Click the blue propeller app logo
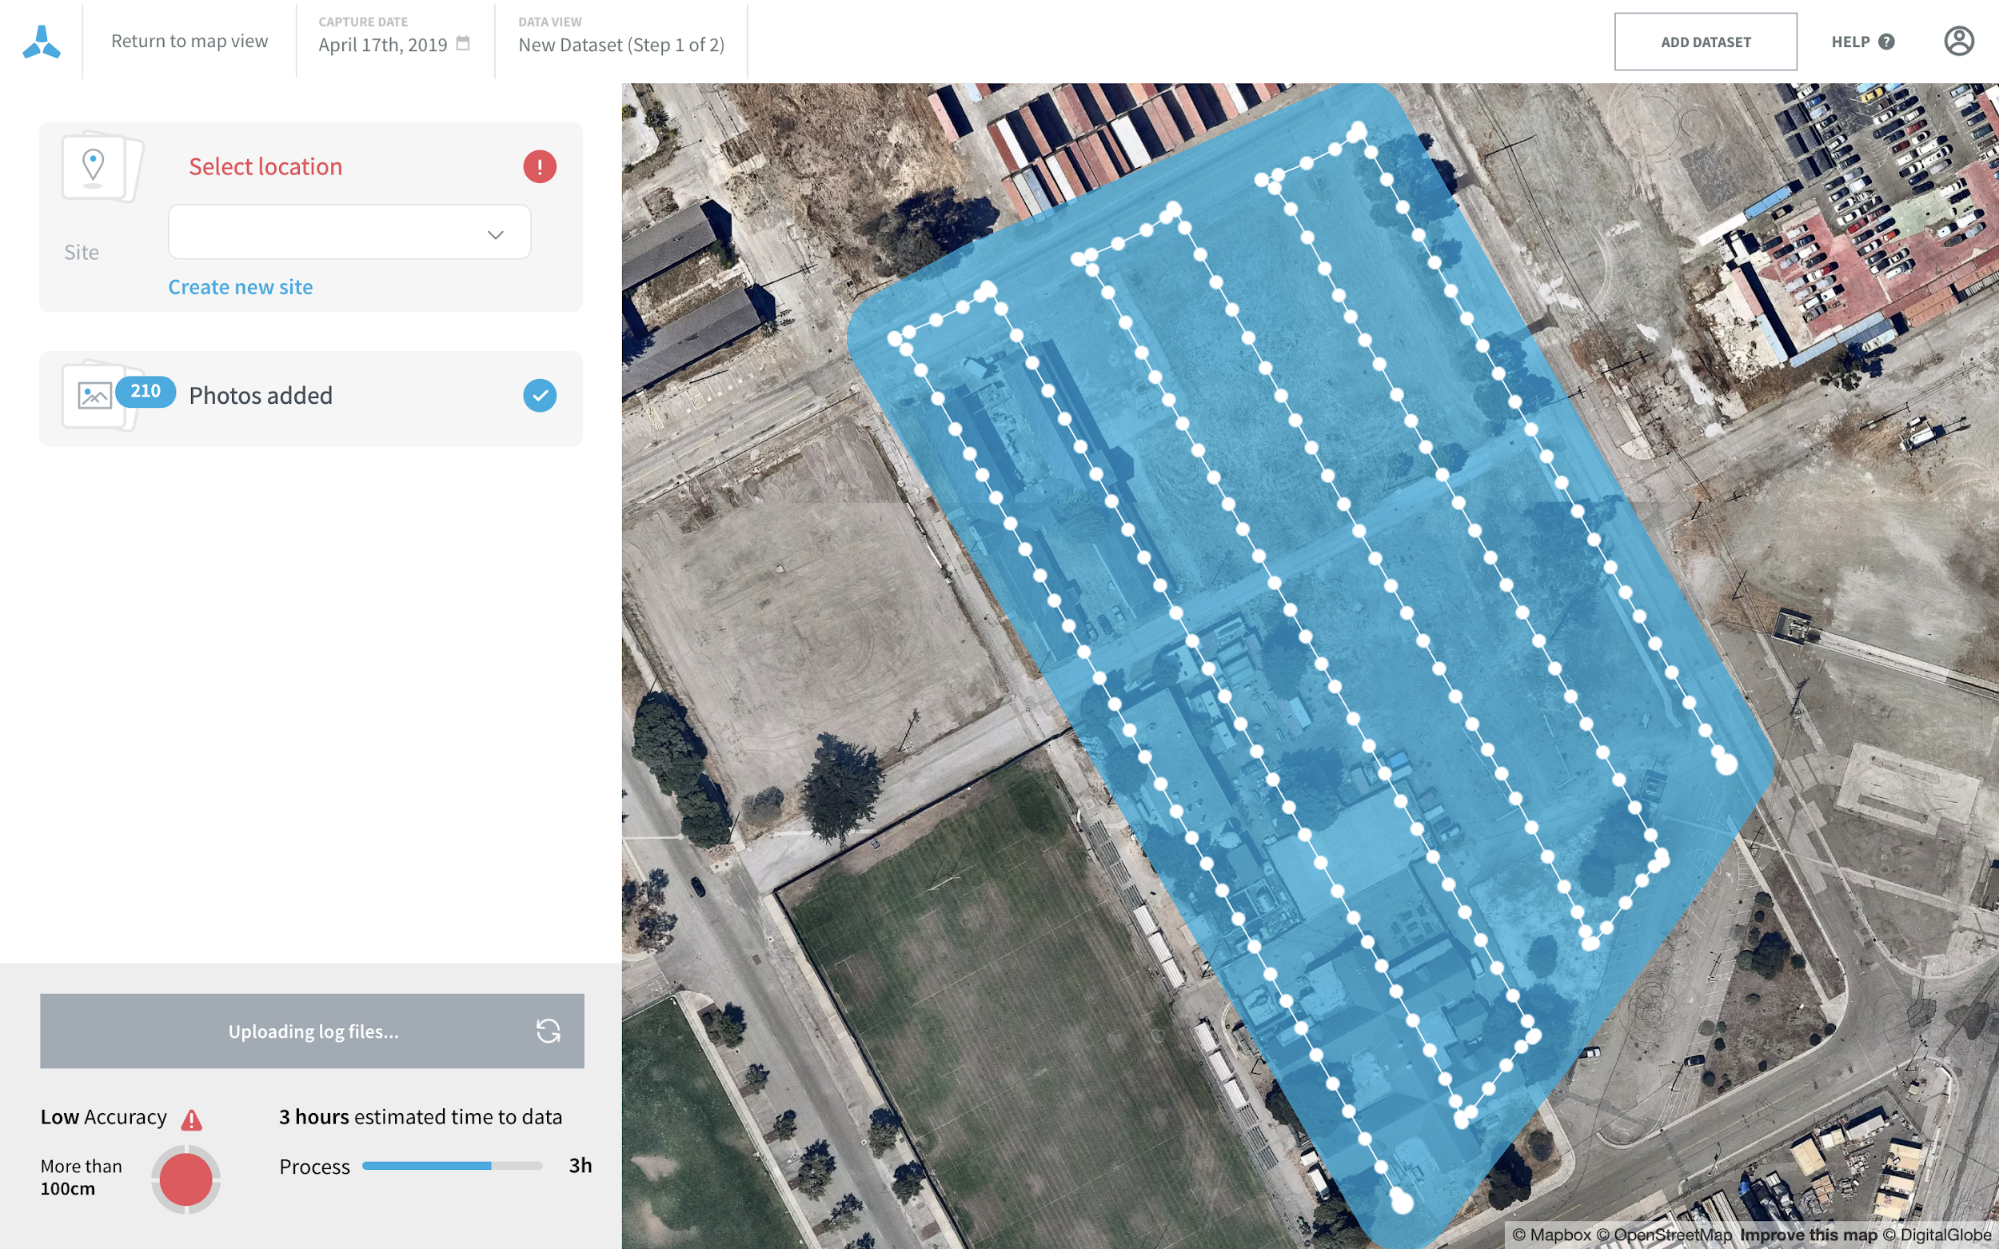 41,42
